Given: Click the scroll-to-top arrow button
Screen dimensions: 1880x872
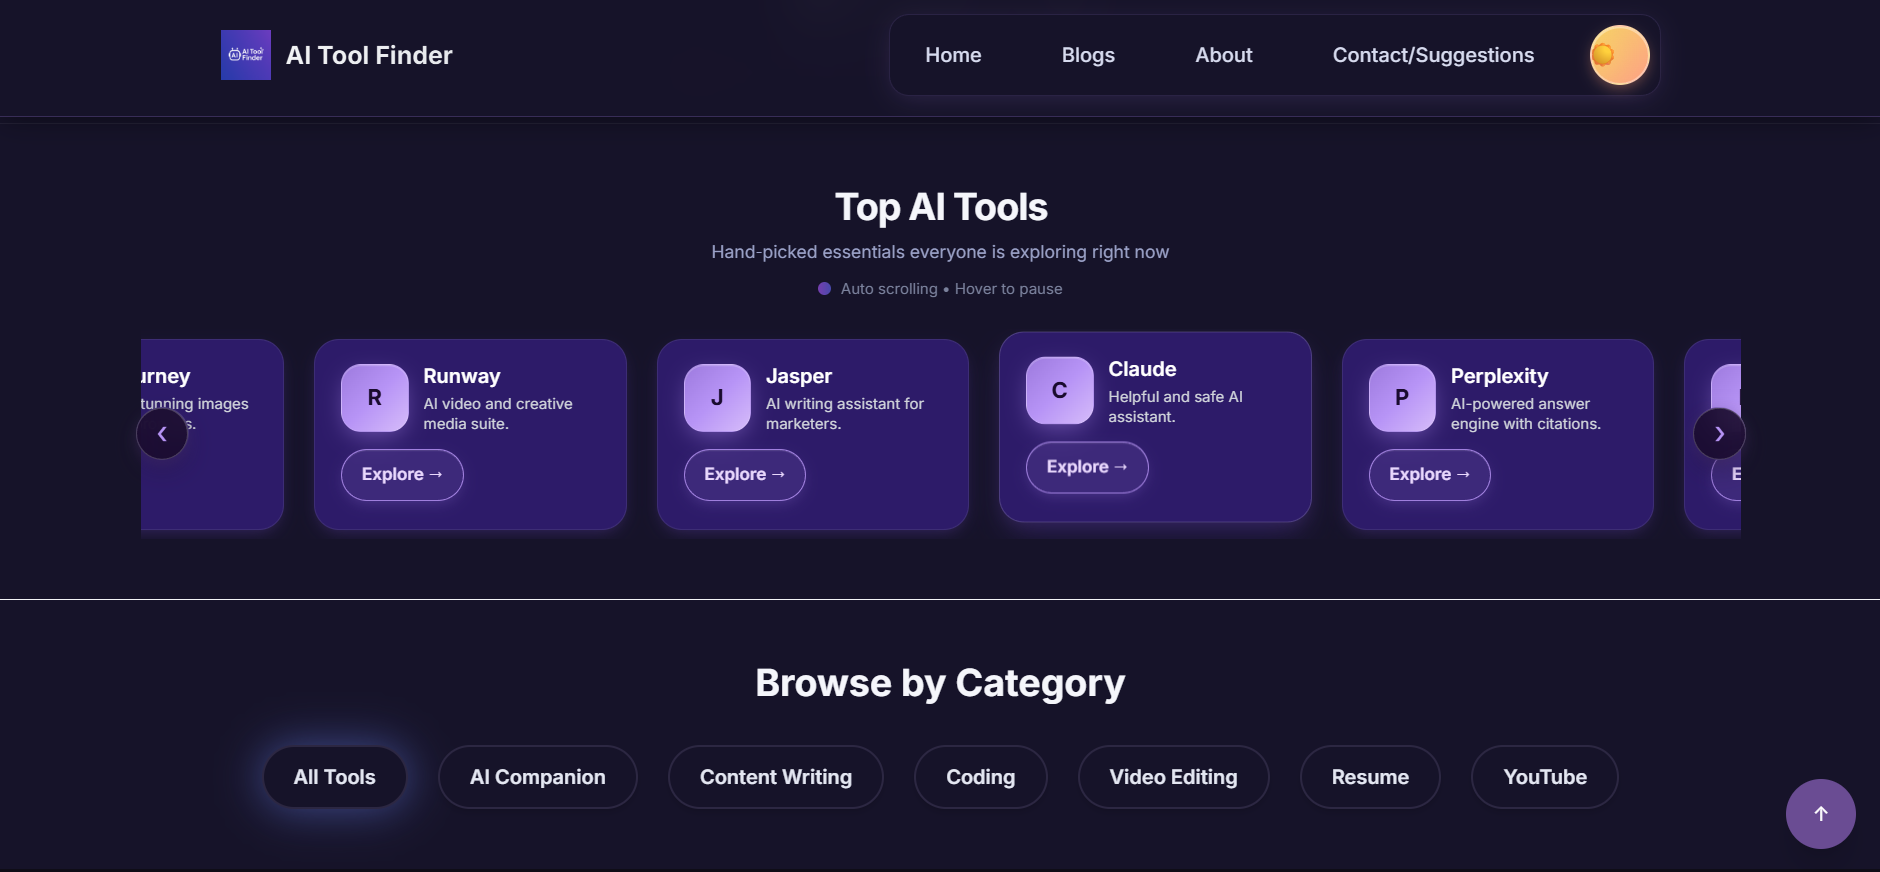Looking at the screenshot, I should [1821, 814].
